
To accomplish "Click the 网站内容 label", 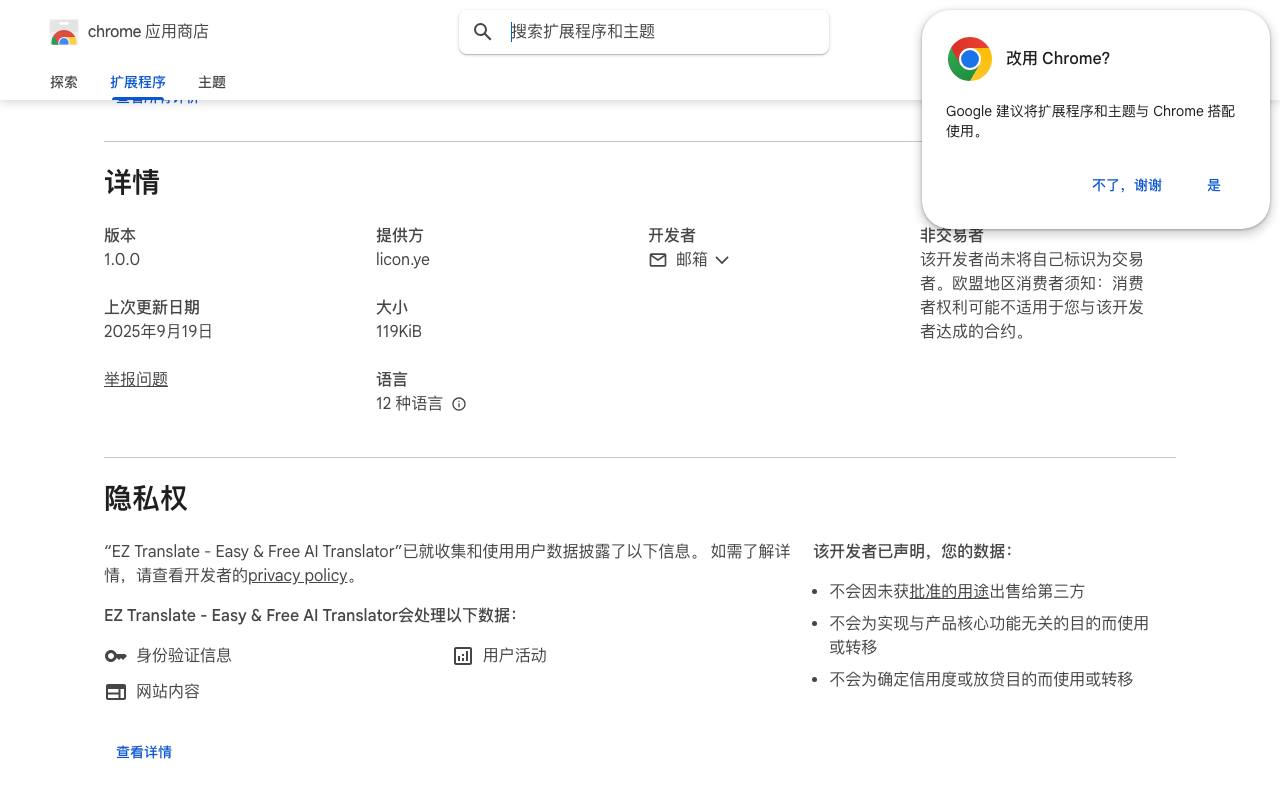I will [x=168, y=692].
